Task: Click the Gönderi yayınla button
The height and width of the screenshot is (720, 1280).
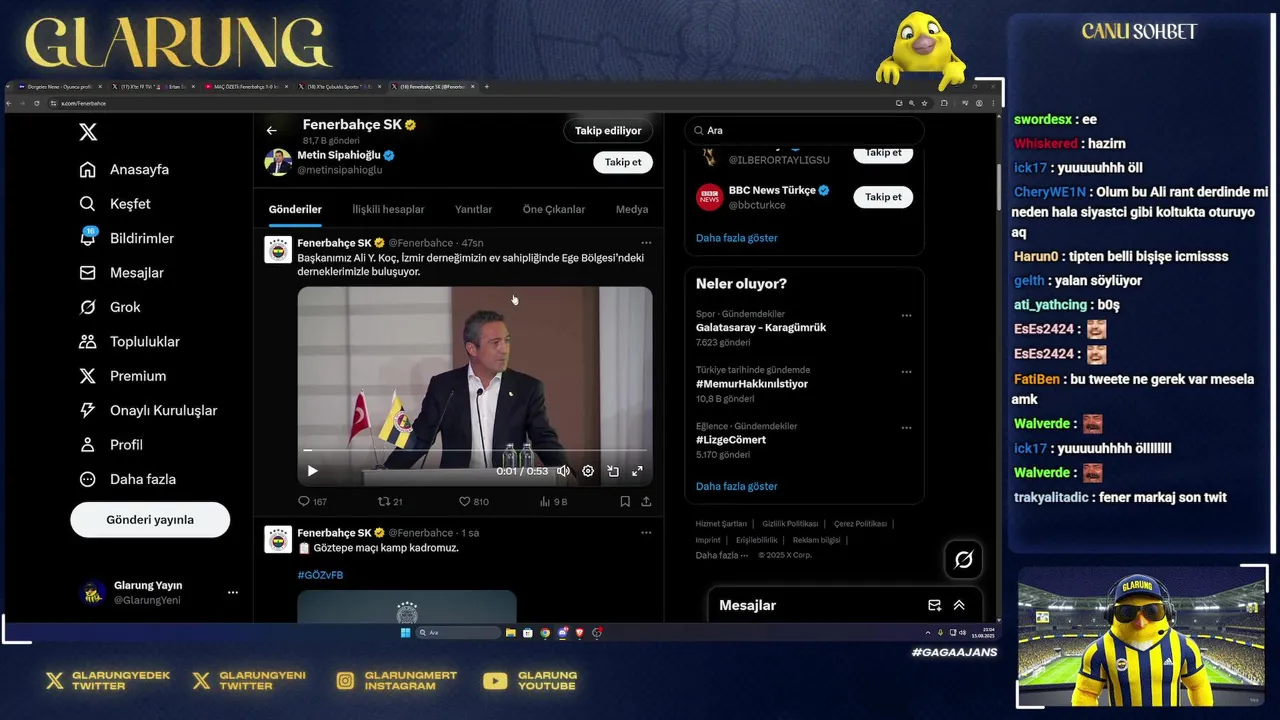Action: pos(150,520)
